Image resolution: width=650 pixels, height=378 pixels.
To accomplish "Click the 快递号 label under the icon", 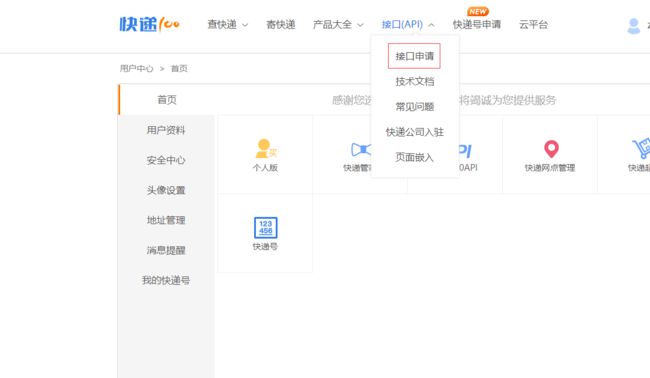I will tap(265, 246).
